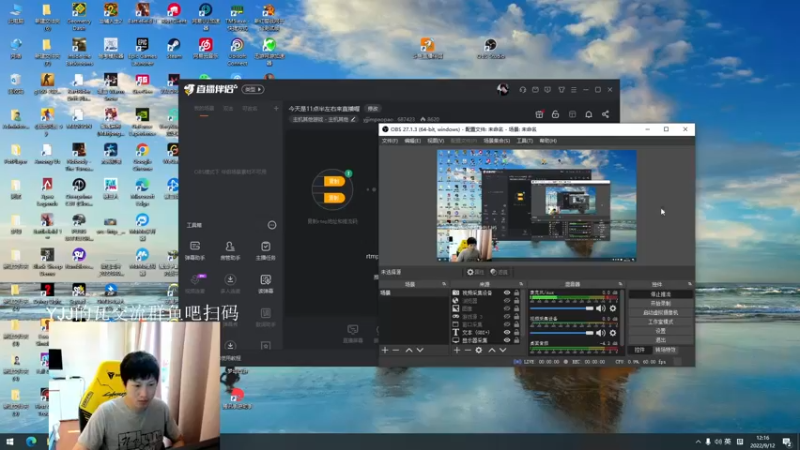Open OBS 场景集合(S) menu
The image size is (800, 450).
(496, 141)
